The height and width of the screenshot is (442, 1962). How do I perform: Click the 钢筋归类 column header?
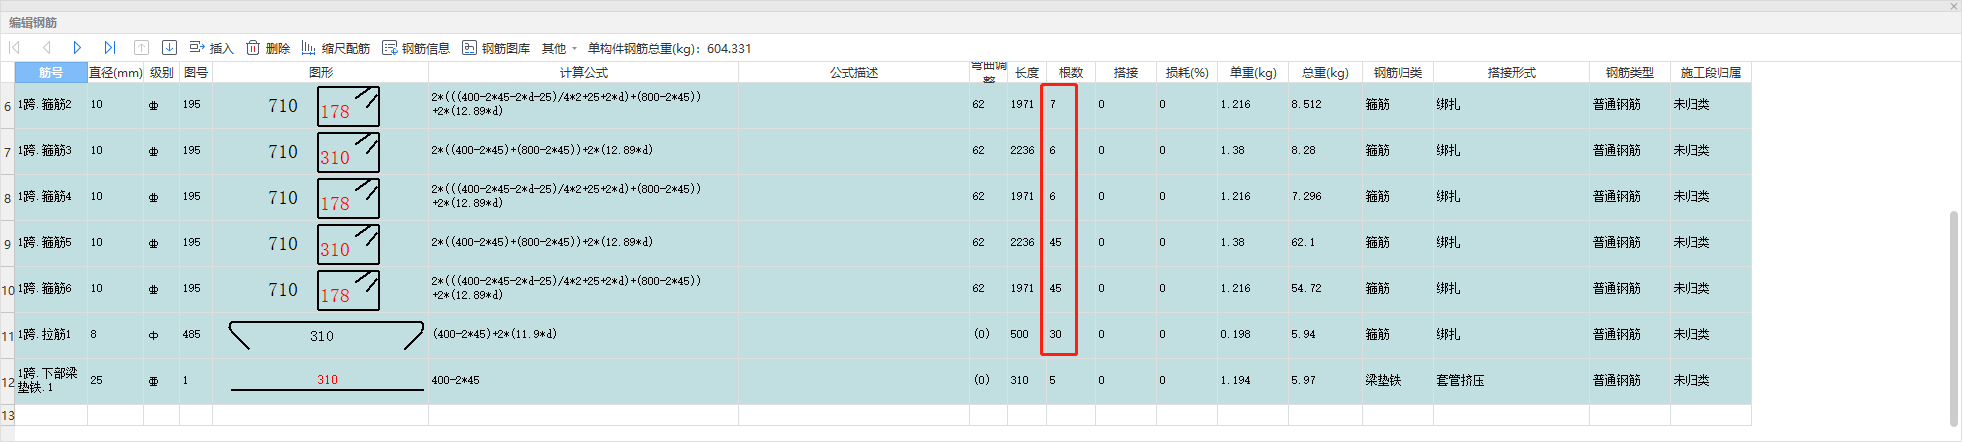click(1397, 72)
